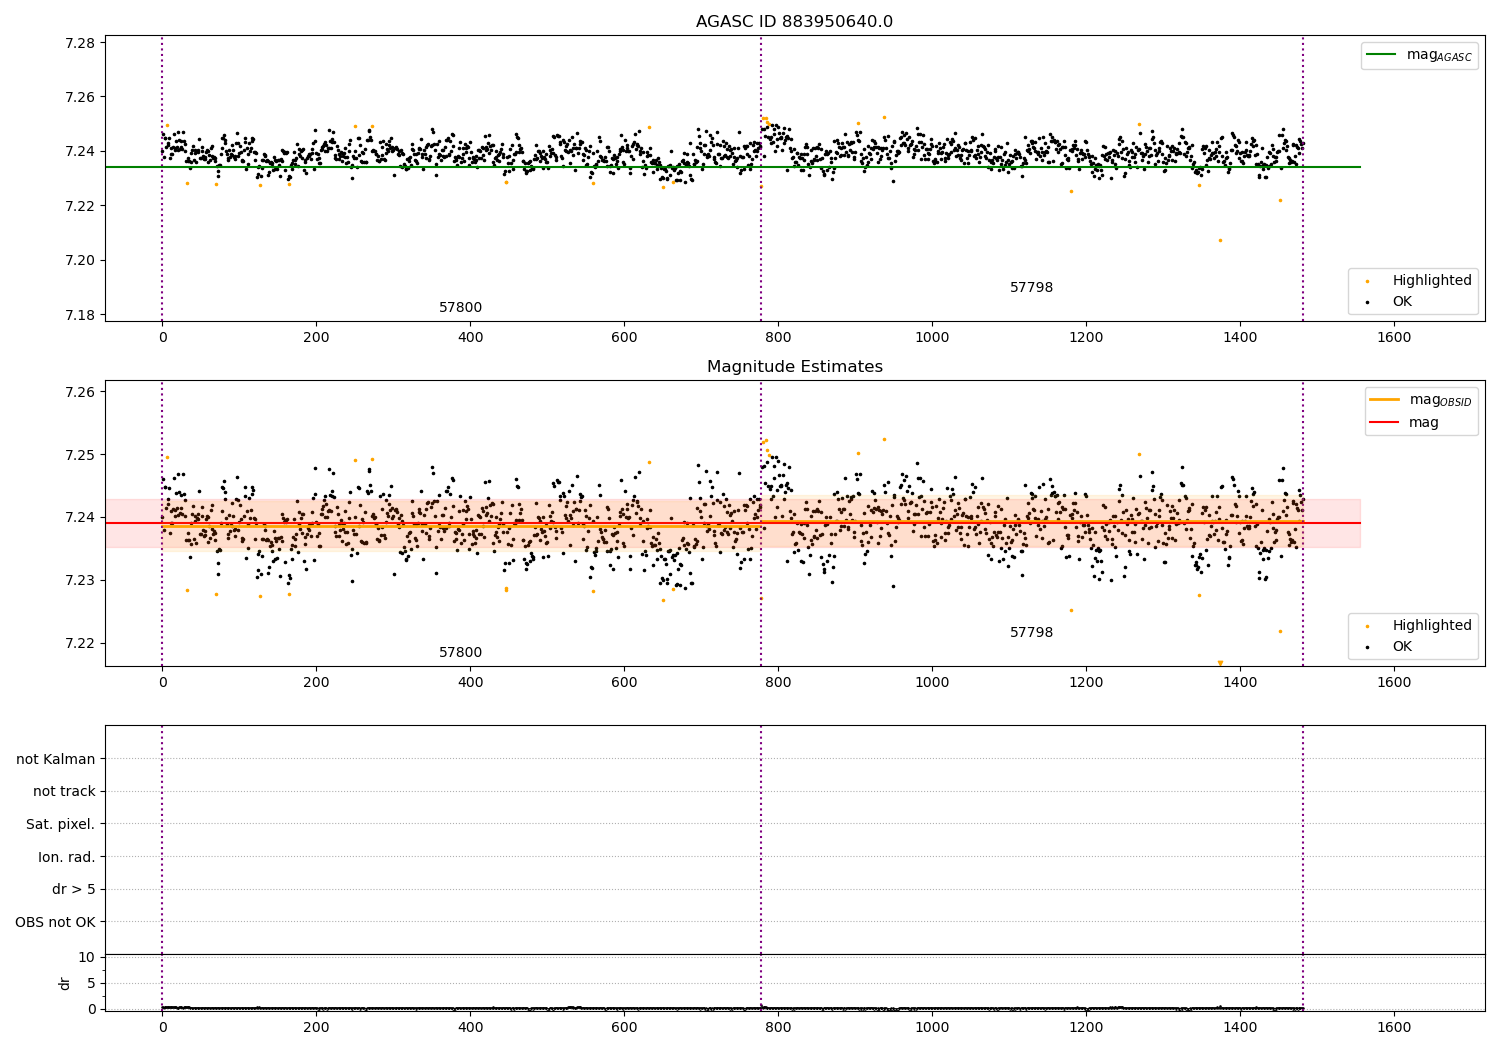The image size is (1500, 1050).
Task: Click orange line sample beside mag OBSID
Action: coord(1384,400)
